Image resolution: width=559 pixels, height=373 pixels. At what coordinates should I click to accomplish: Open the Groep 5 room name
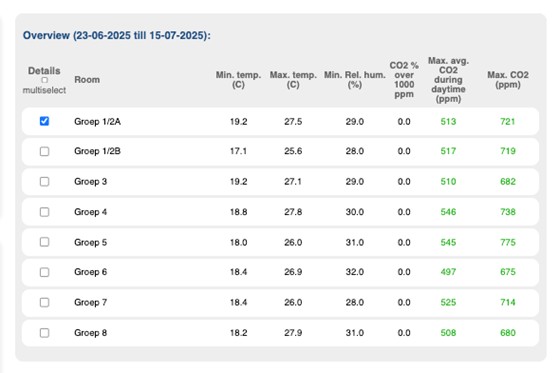[91, 242]
